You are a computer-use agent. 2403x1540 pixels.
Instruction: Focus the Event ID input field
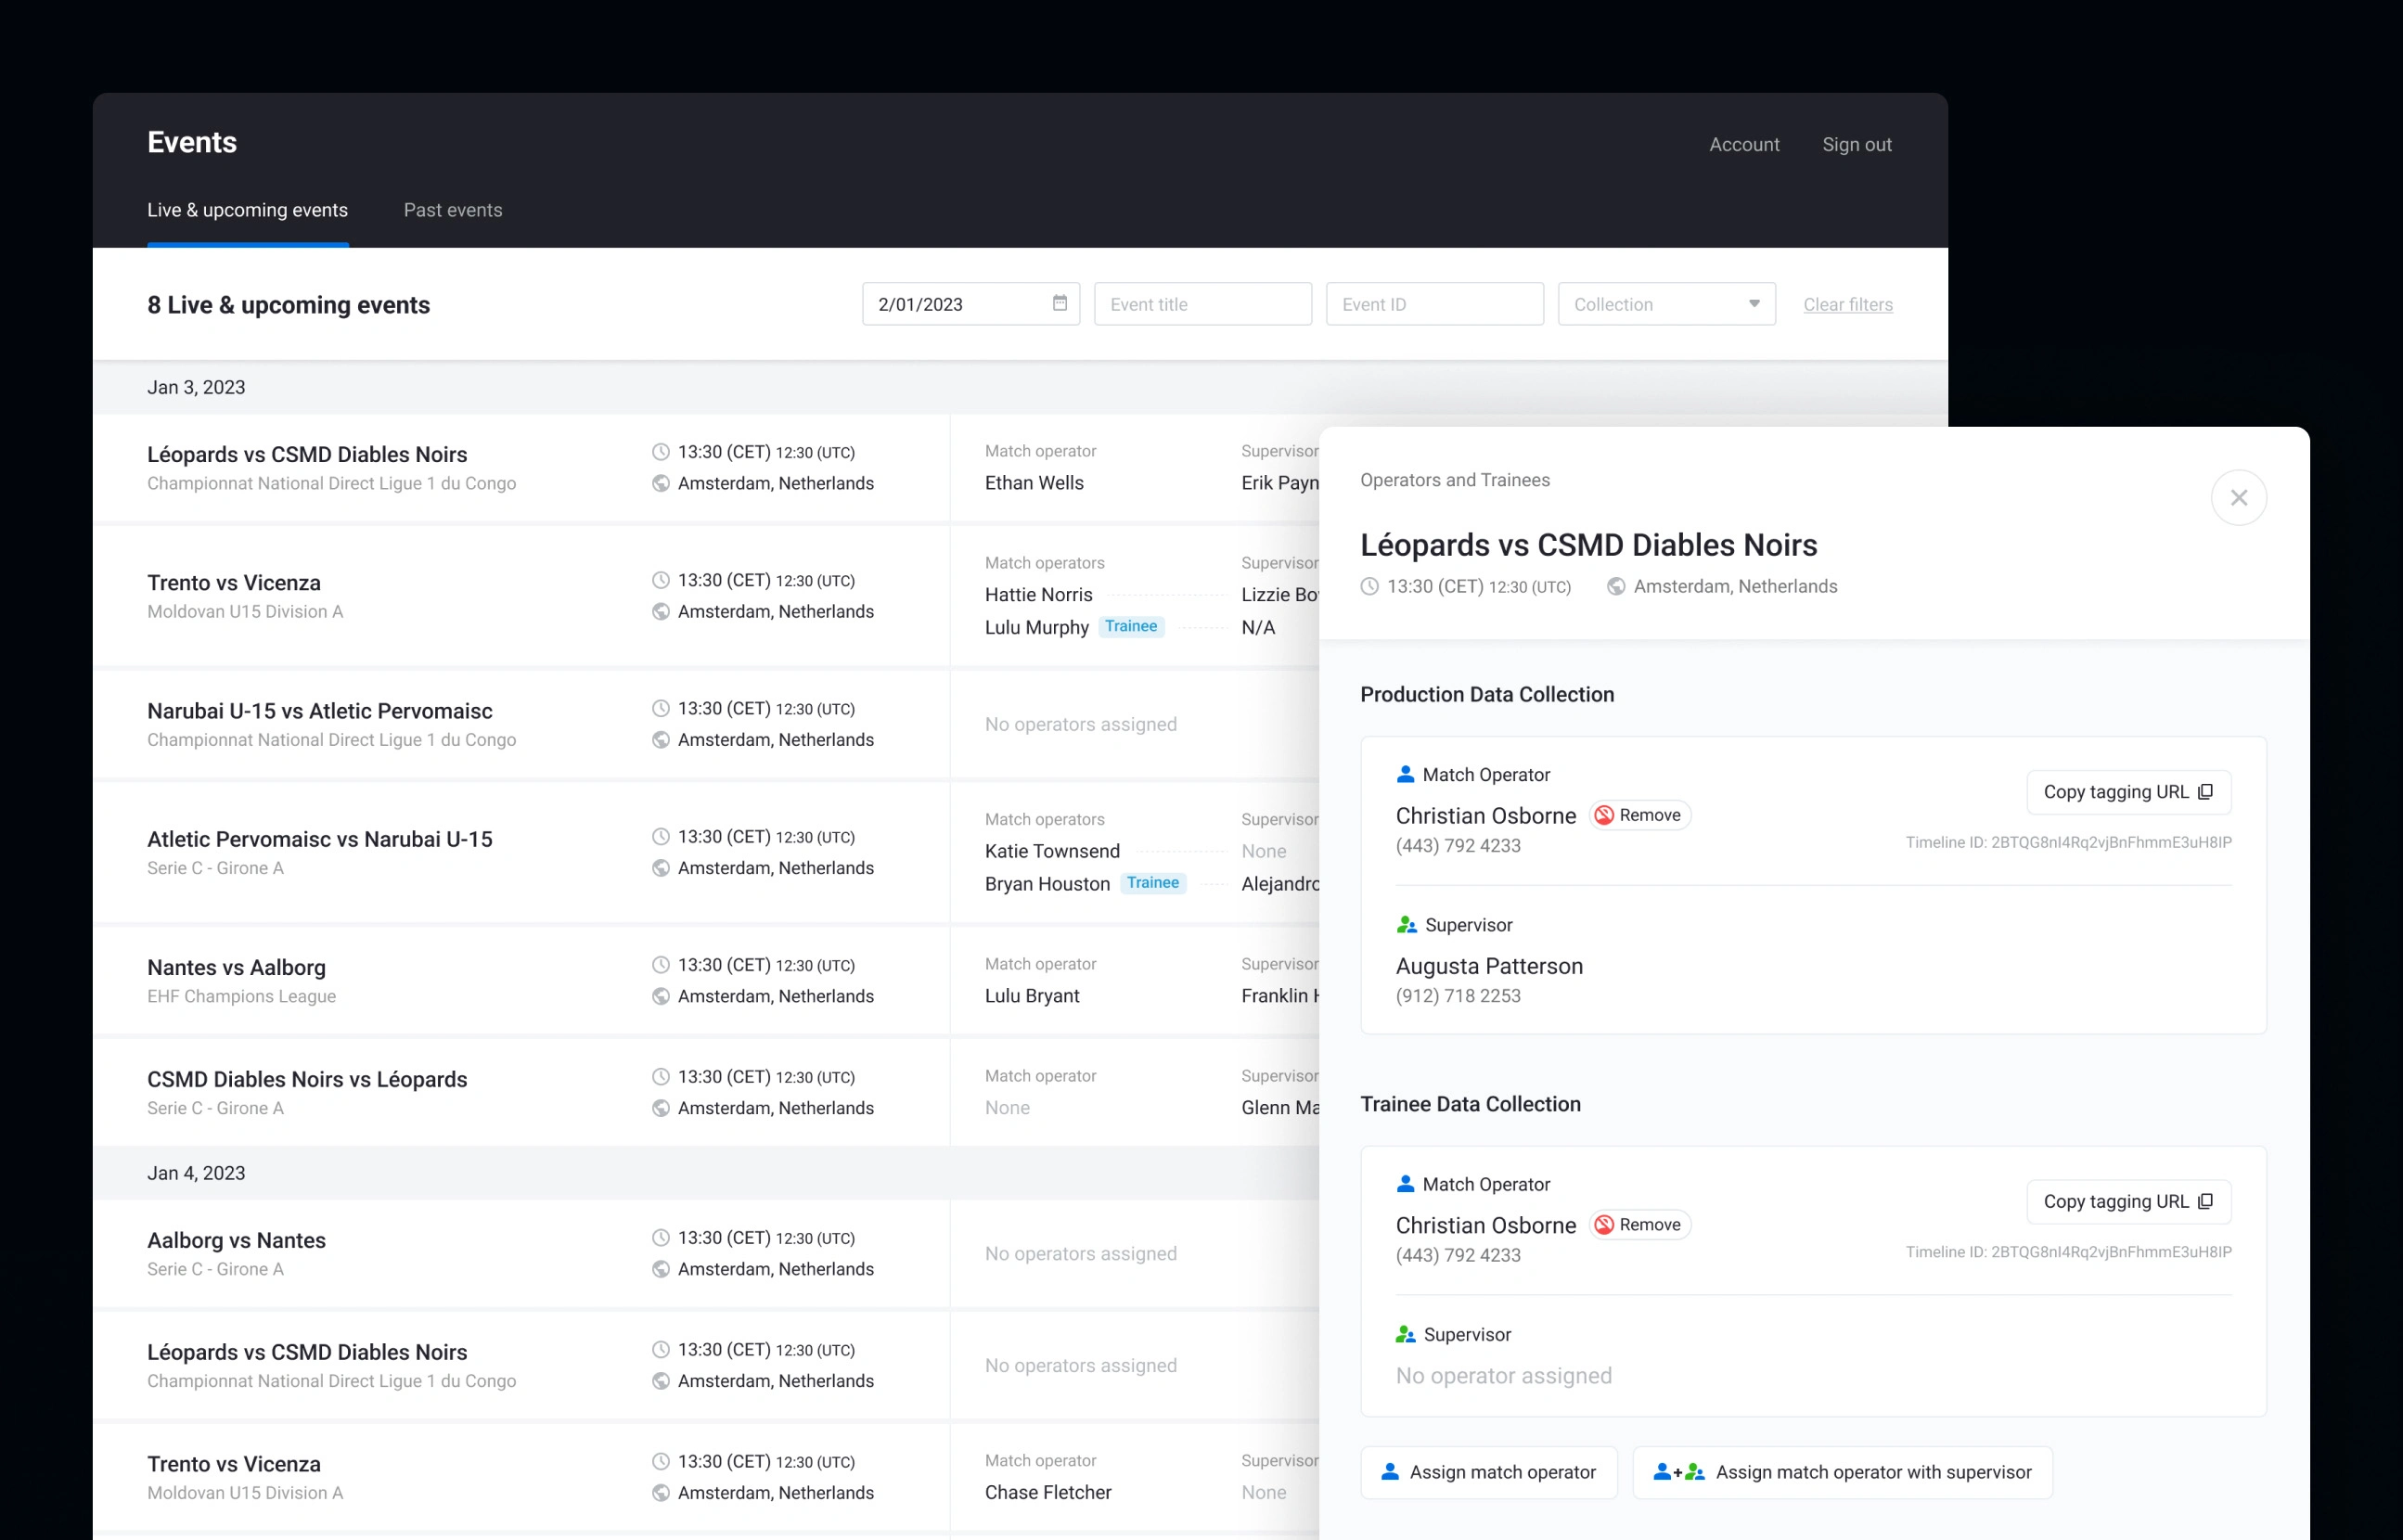(x=1434, y=304)
